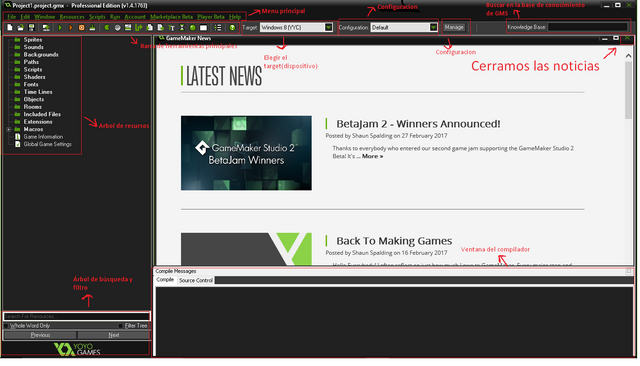Open the Run menu

click(x=115, y=17)
